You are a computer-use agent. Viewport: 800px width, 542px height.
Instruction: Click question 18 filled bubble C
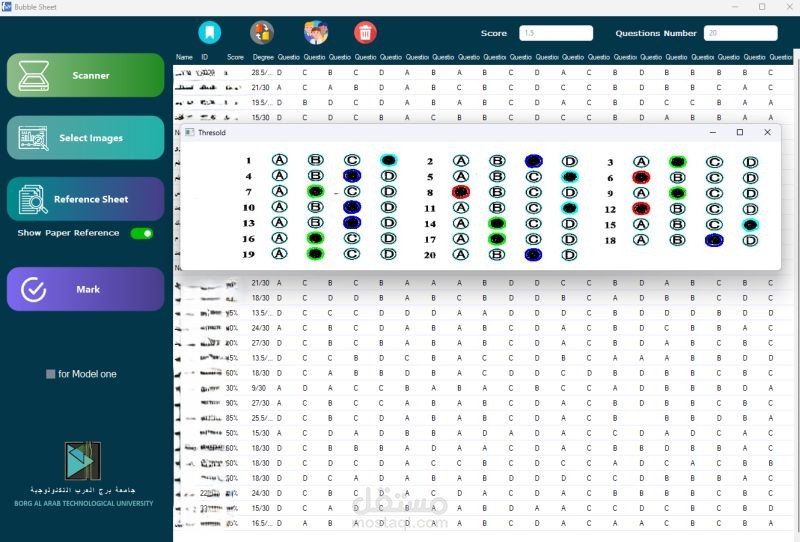[x=714, y=240]
